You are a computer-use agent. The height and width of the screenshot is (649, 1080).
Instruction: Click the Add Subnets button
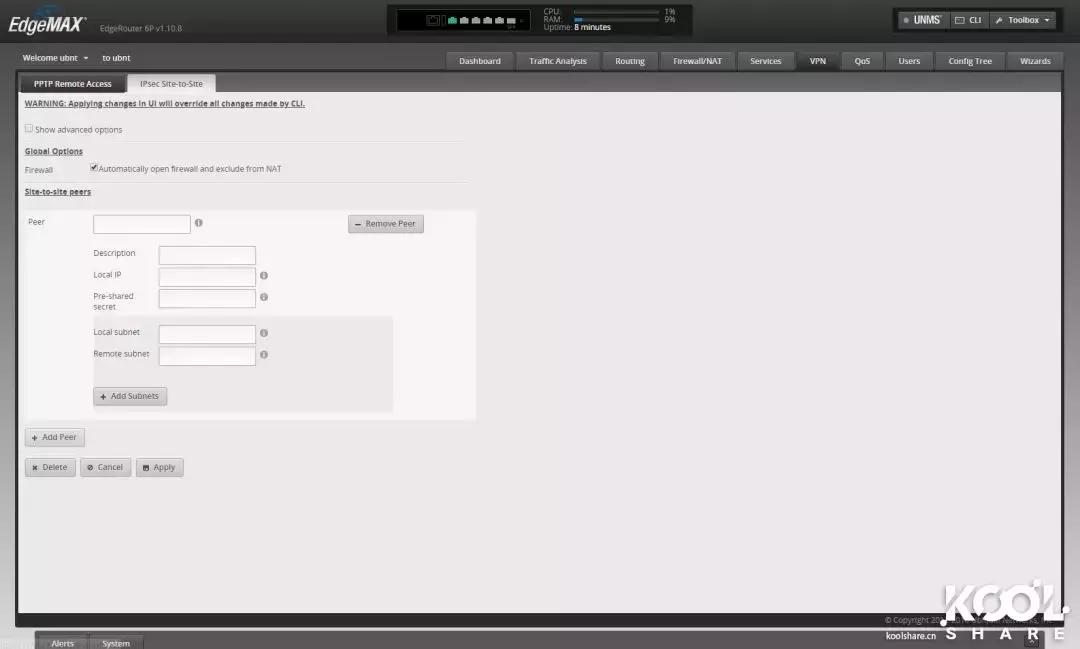pyautogui.click(x=130, y=396)
